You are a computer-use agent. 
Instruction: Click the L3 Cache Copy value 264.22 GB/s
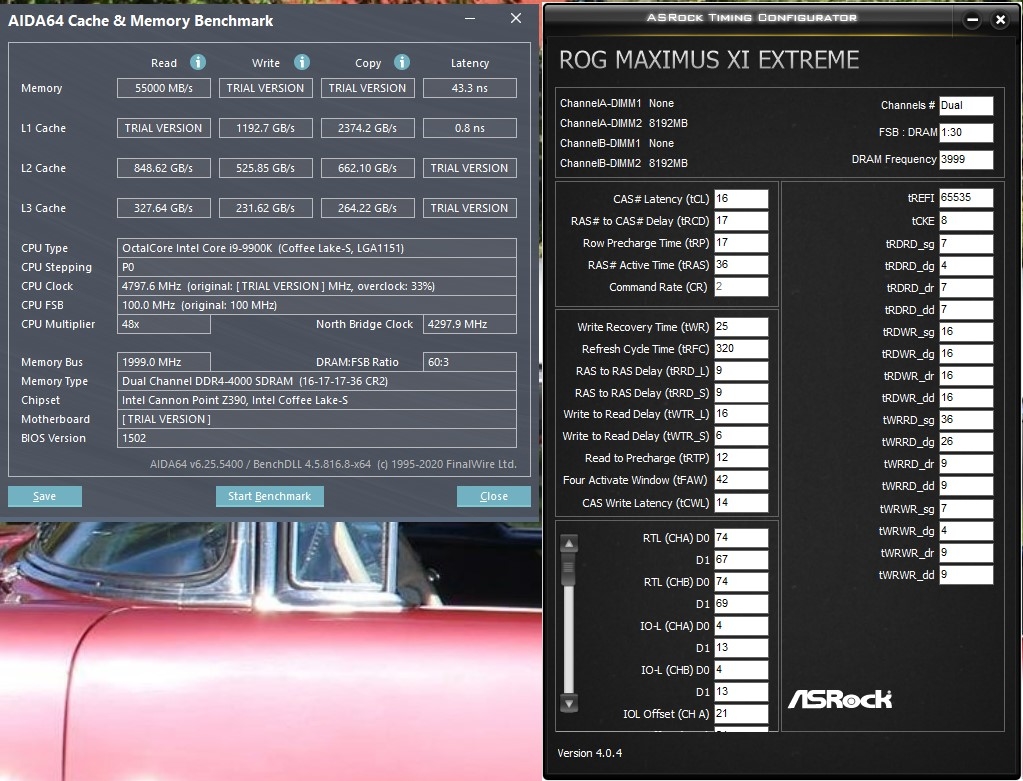click(367, 207)
